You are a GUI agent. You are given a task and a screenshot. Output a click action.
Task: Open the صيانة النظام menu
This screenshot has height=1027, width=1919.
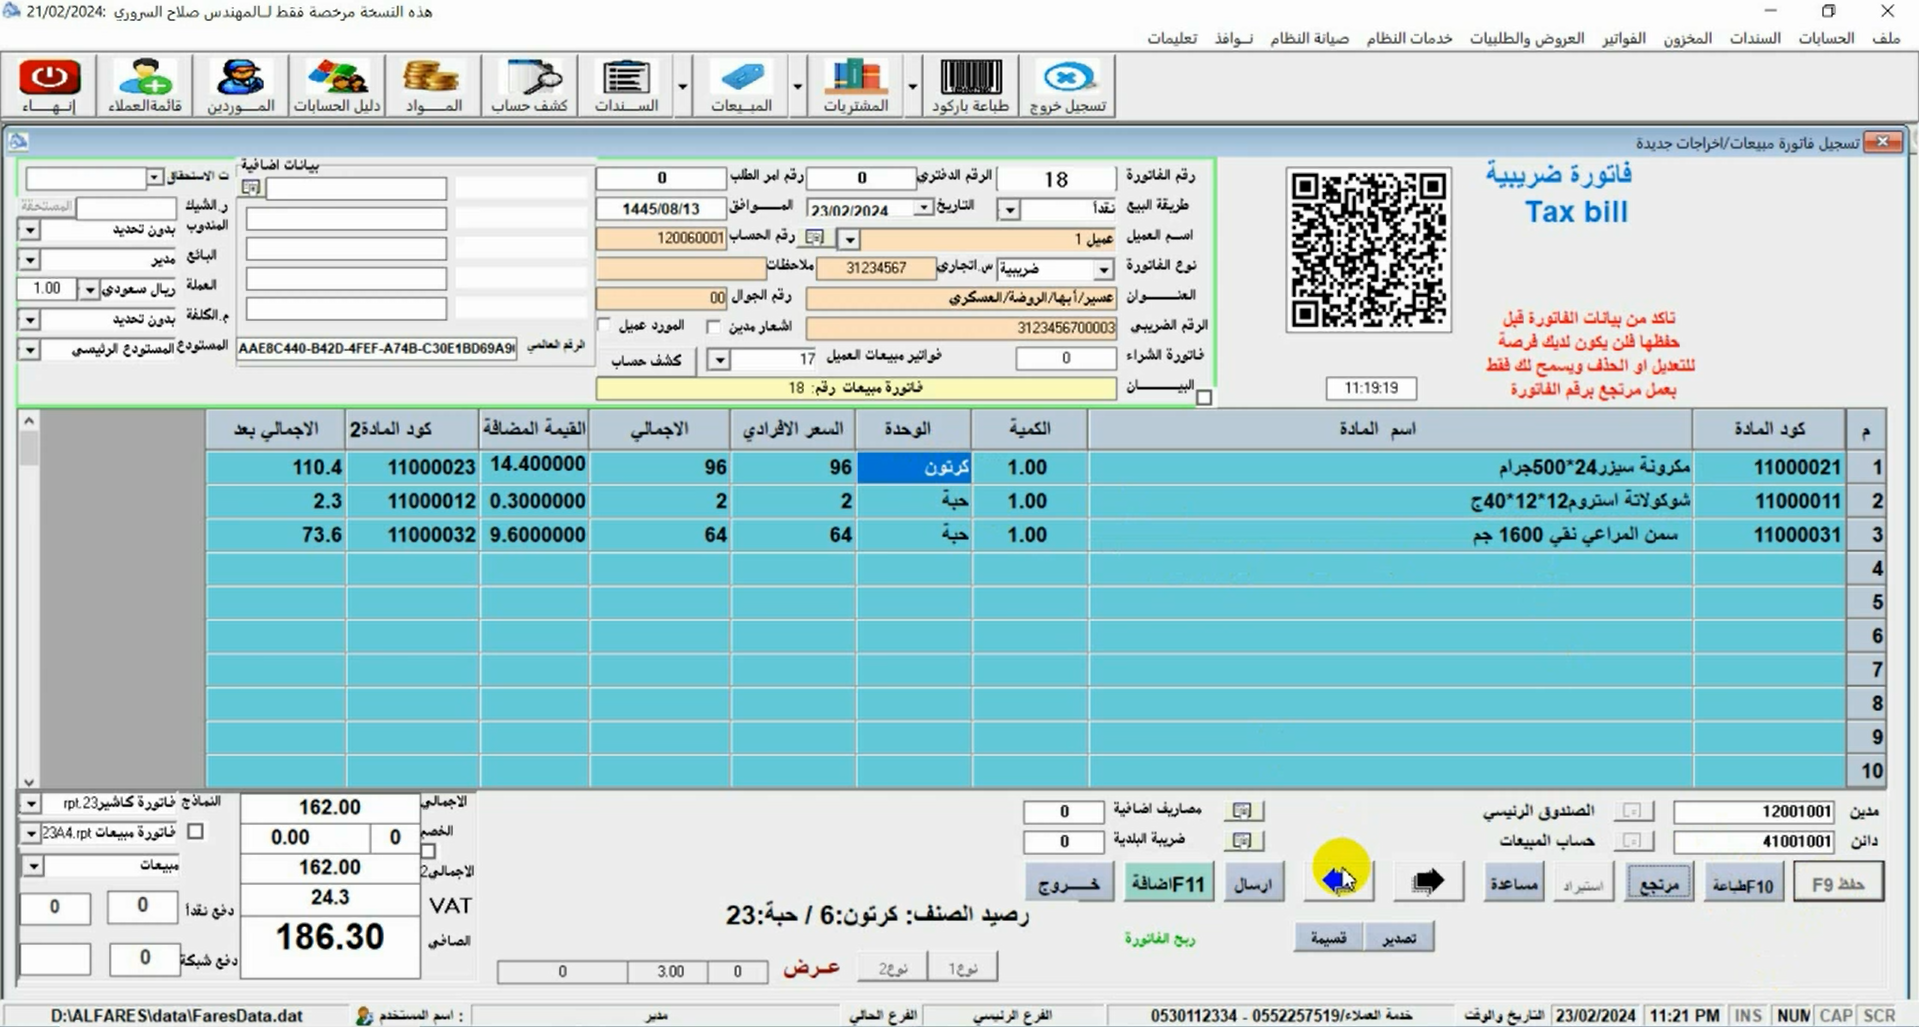coord(1309,38)
